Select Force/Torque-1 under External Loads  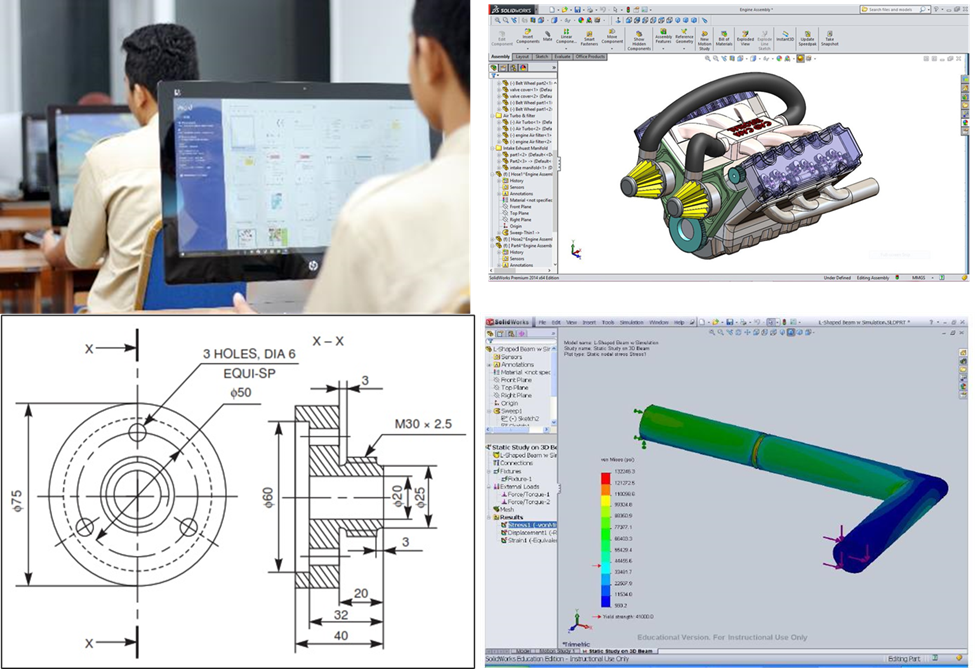527,494
